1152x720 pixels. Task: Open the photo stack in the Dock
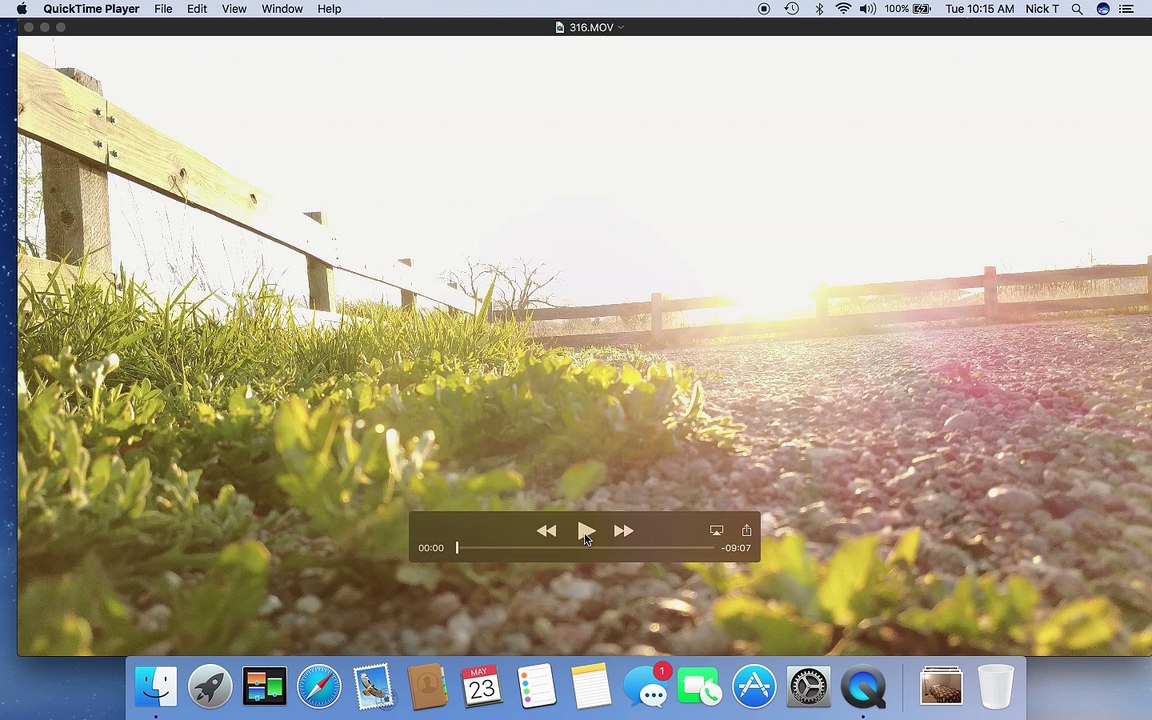click(941, 685)
